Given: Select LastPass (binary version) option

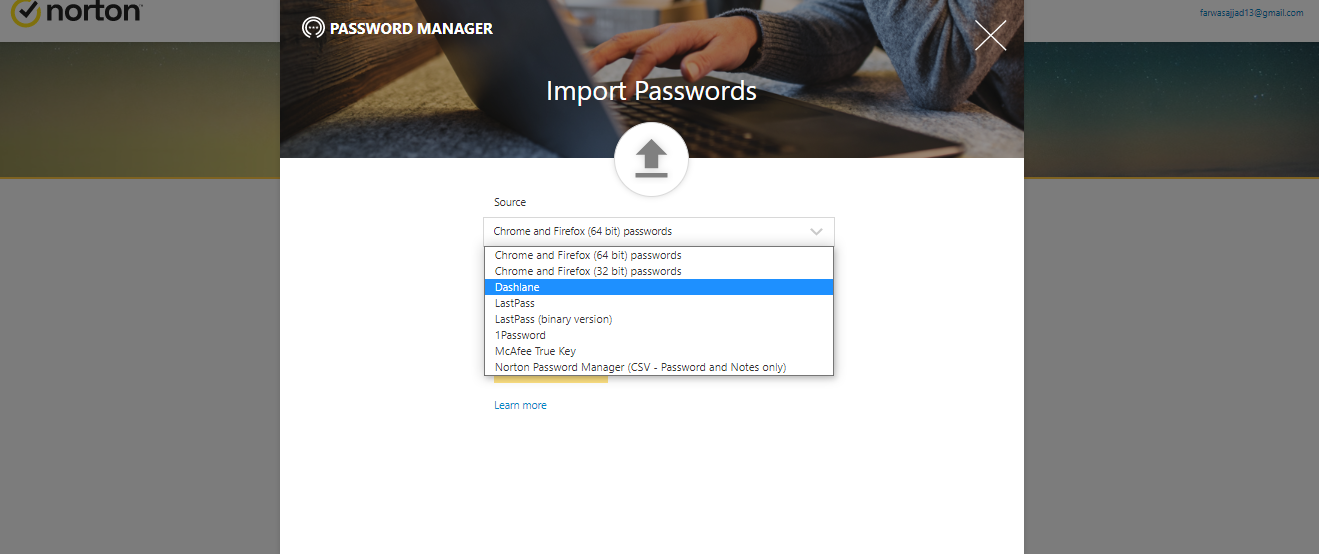Looking at the screenshot, I should coord(659,319).
